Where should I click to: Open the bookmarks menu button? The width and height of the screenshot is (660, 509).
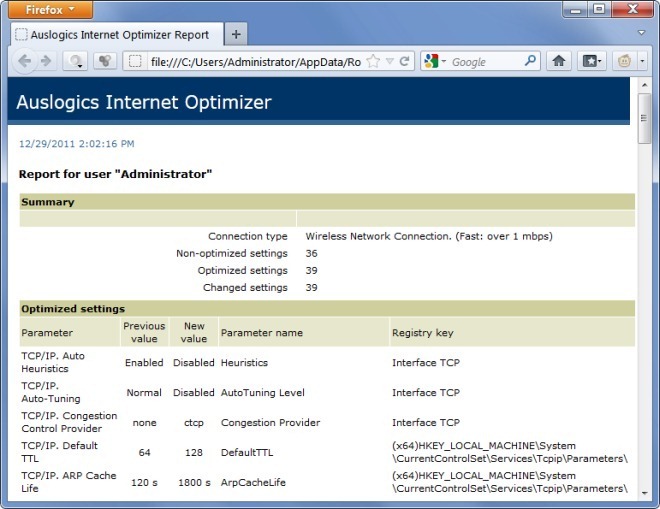591,61
